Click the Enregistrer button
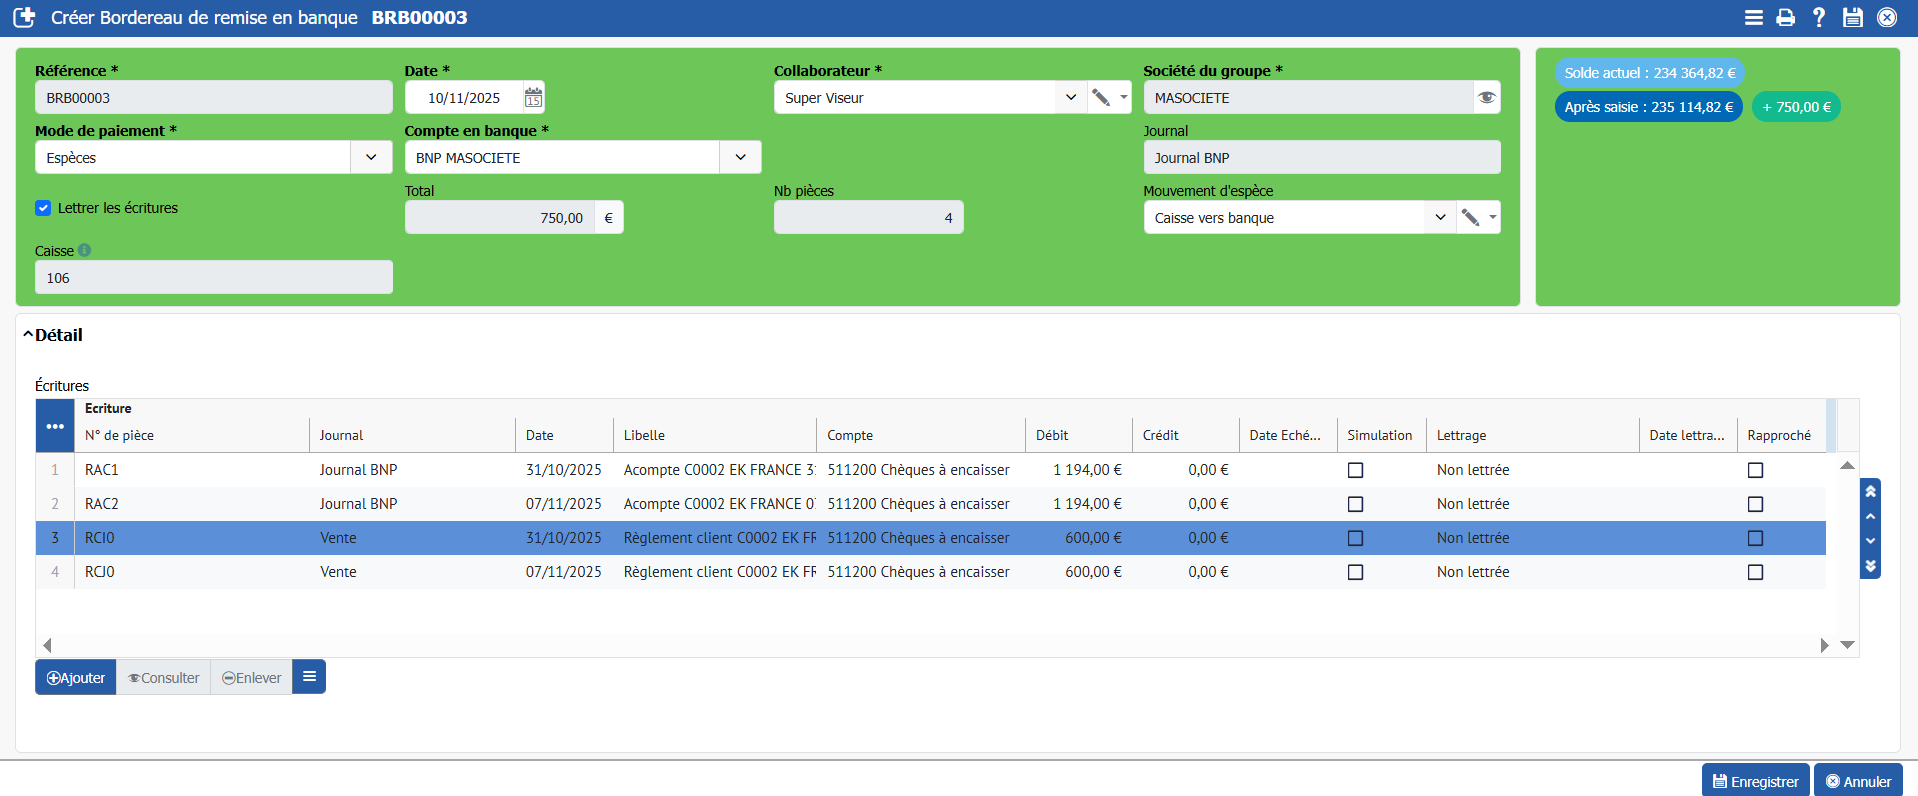The image size is (1918, 796). [1755, 781]
